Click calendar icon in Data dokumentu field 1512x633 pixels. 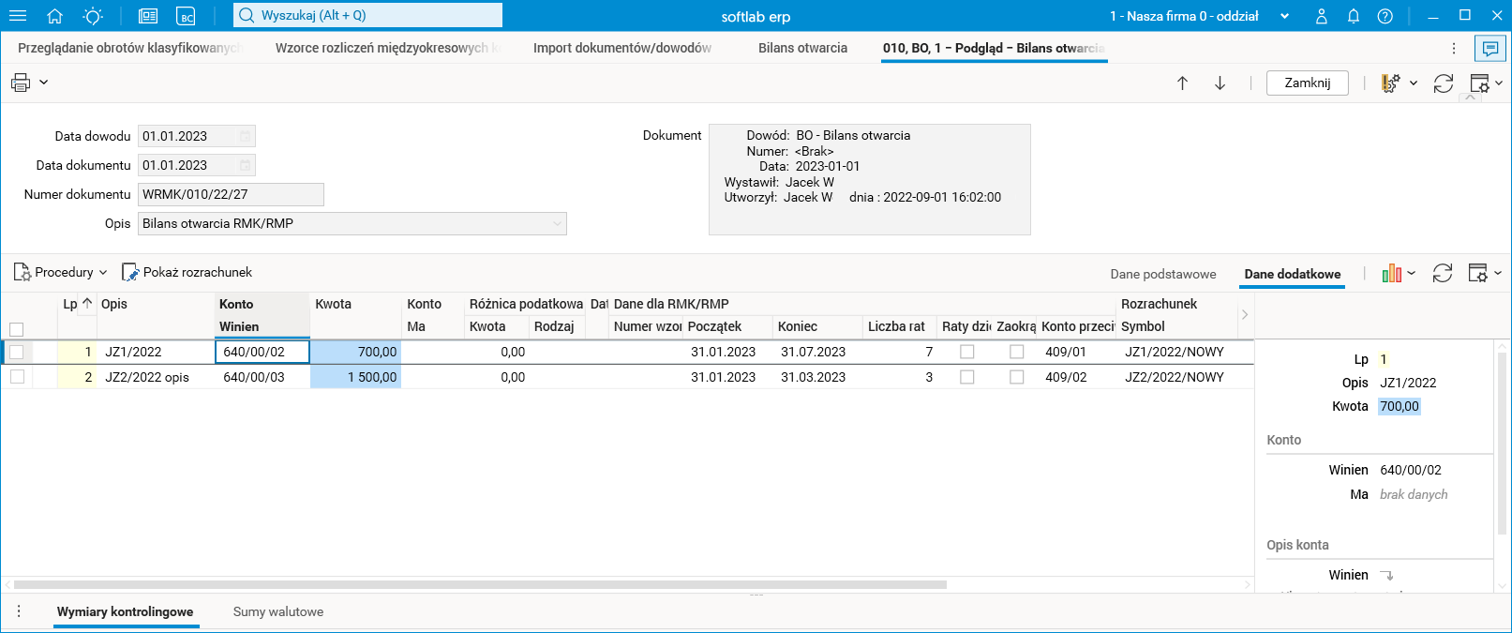[245, 165]
